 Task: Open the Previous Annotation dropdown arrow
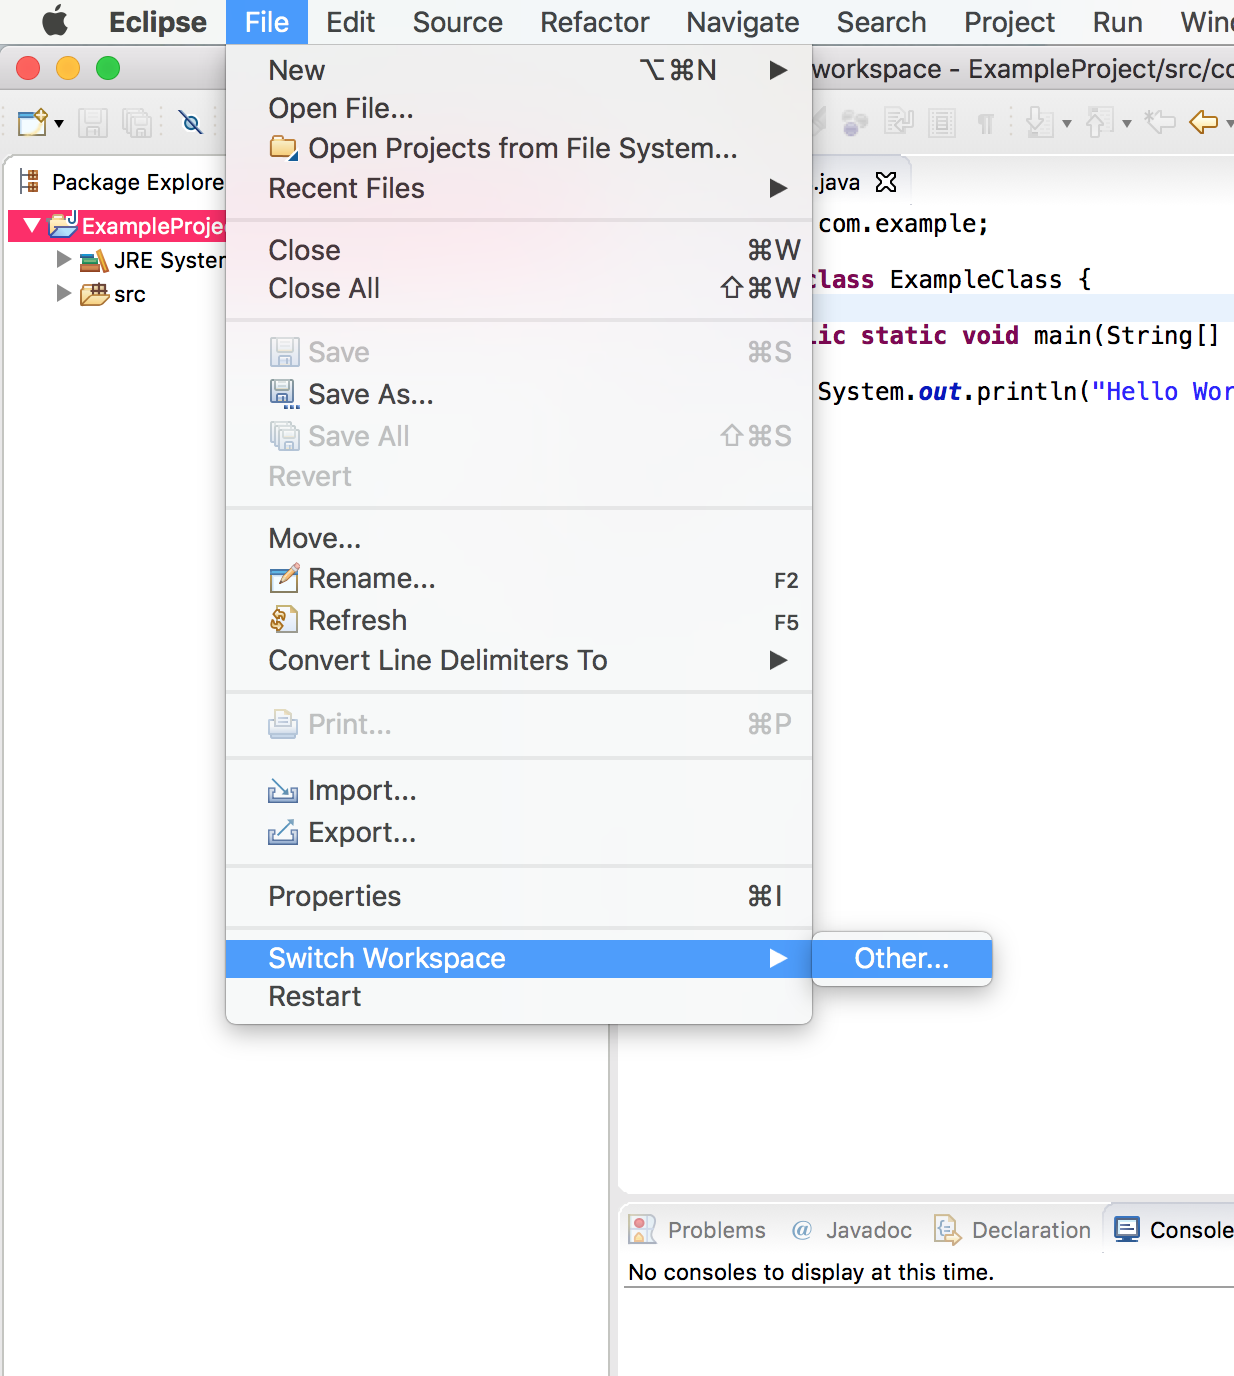1127,124
